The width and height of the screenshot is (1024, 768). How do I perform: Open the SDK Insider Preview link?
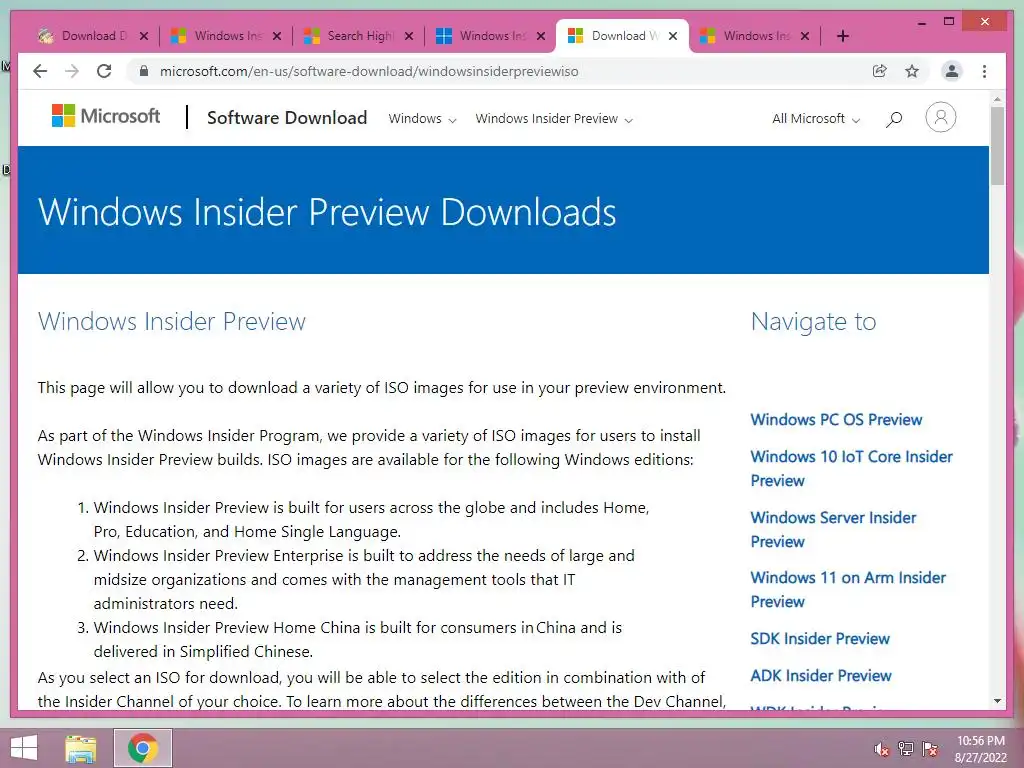pyautogui.click(x=820, y=639)
